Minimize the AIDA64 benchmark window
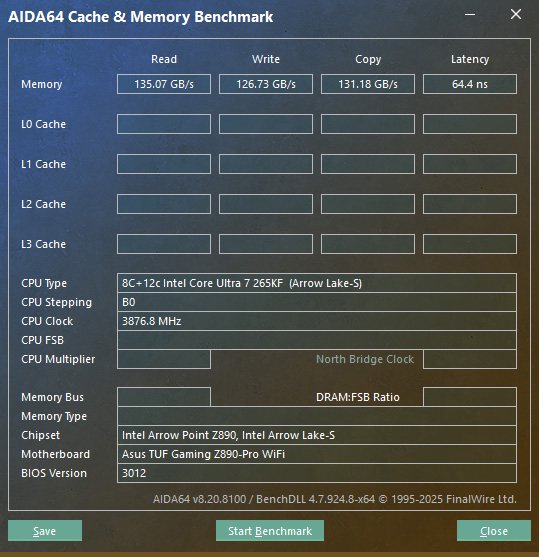This screenshot has height=557, width=539. pyautogui.click(x=470, y=15)
